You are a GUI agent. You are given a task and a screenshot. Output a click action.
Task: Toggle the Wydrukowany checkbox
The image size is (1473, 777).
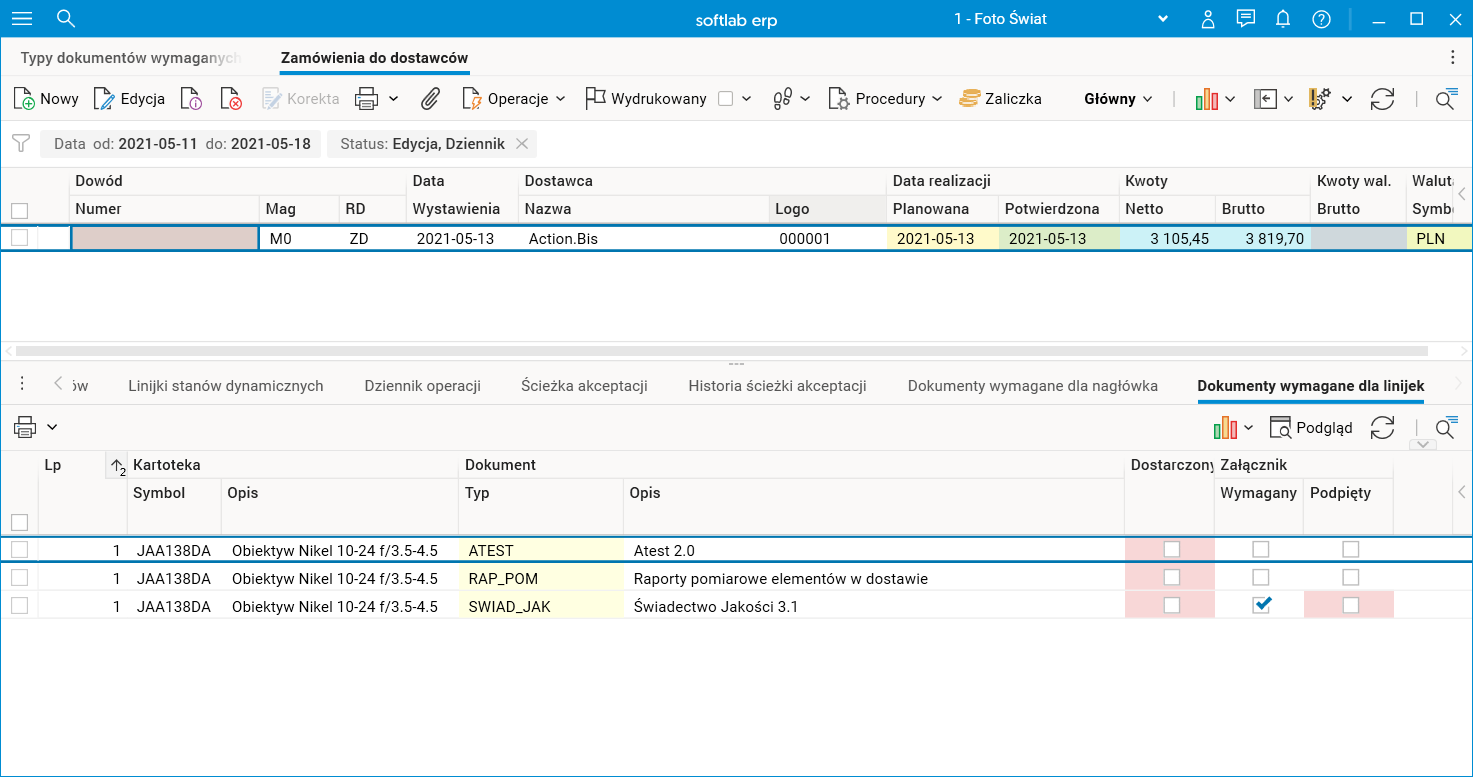coord(726,99)
